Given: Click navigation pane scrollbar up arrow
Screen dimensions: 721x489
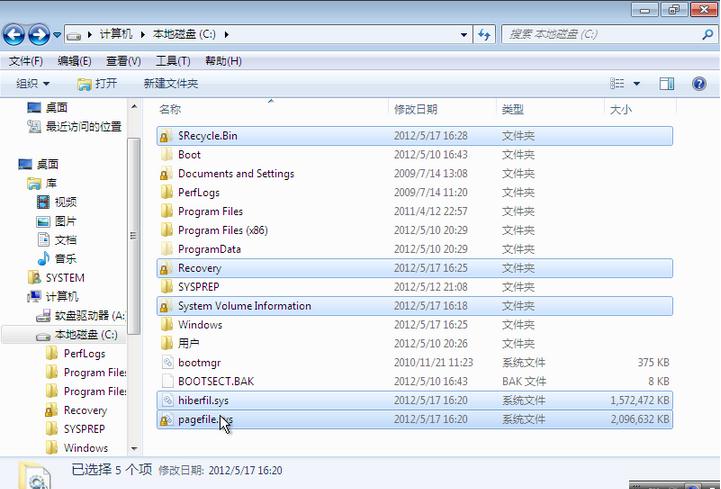Looking at the screenshot, I should [x=134, y=107].
